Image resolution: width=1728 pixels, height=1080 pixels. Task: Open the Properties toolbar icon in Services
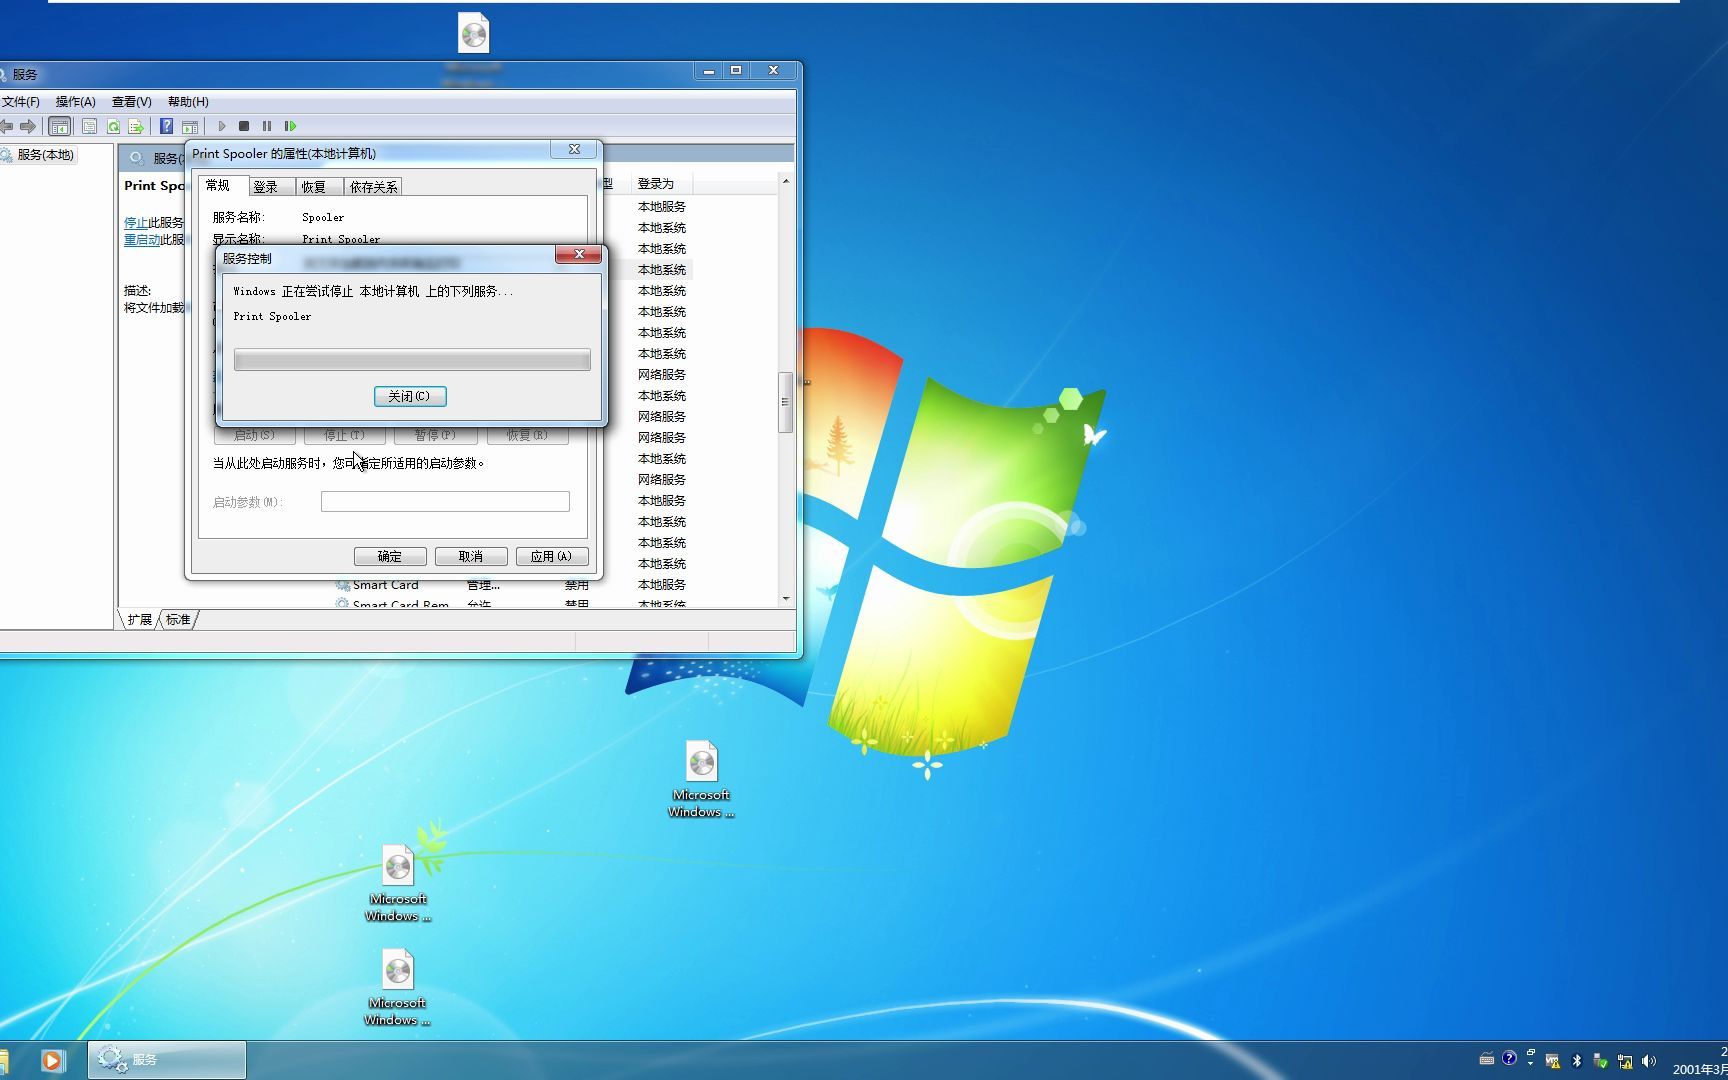(x=89, y=126)
